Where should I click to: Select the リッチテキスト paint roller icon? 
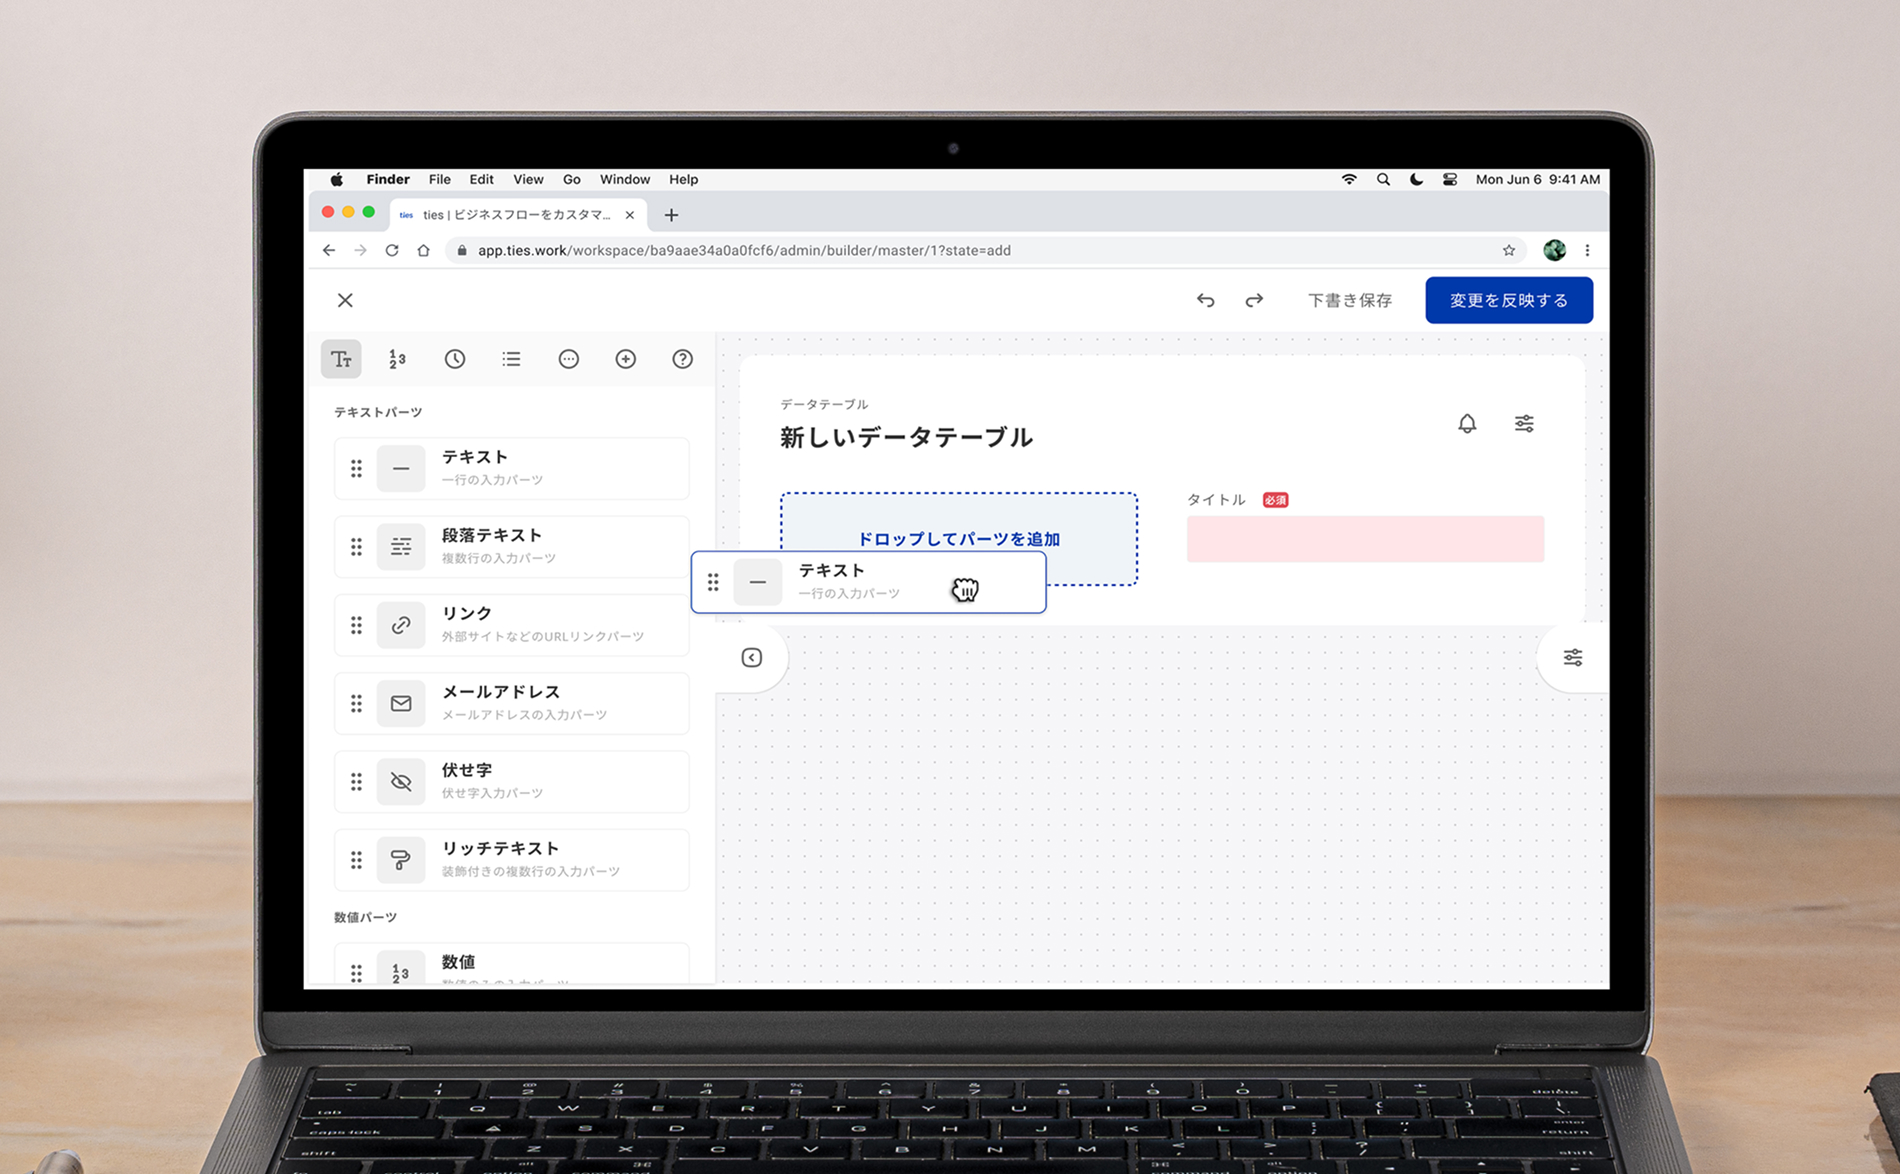[x=401, y=860]
